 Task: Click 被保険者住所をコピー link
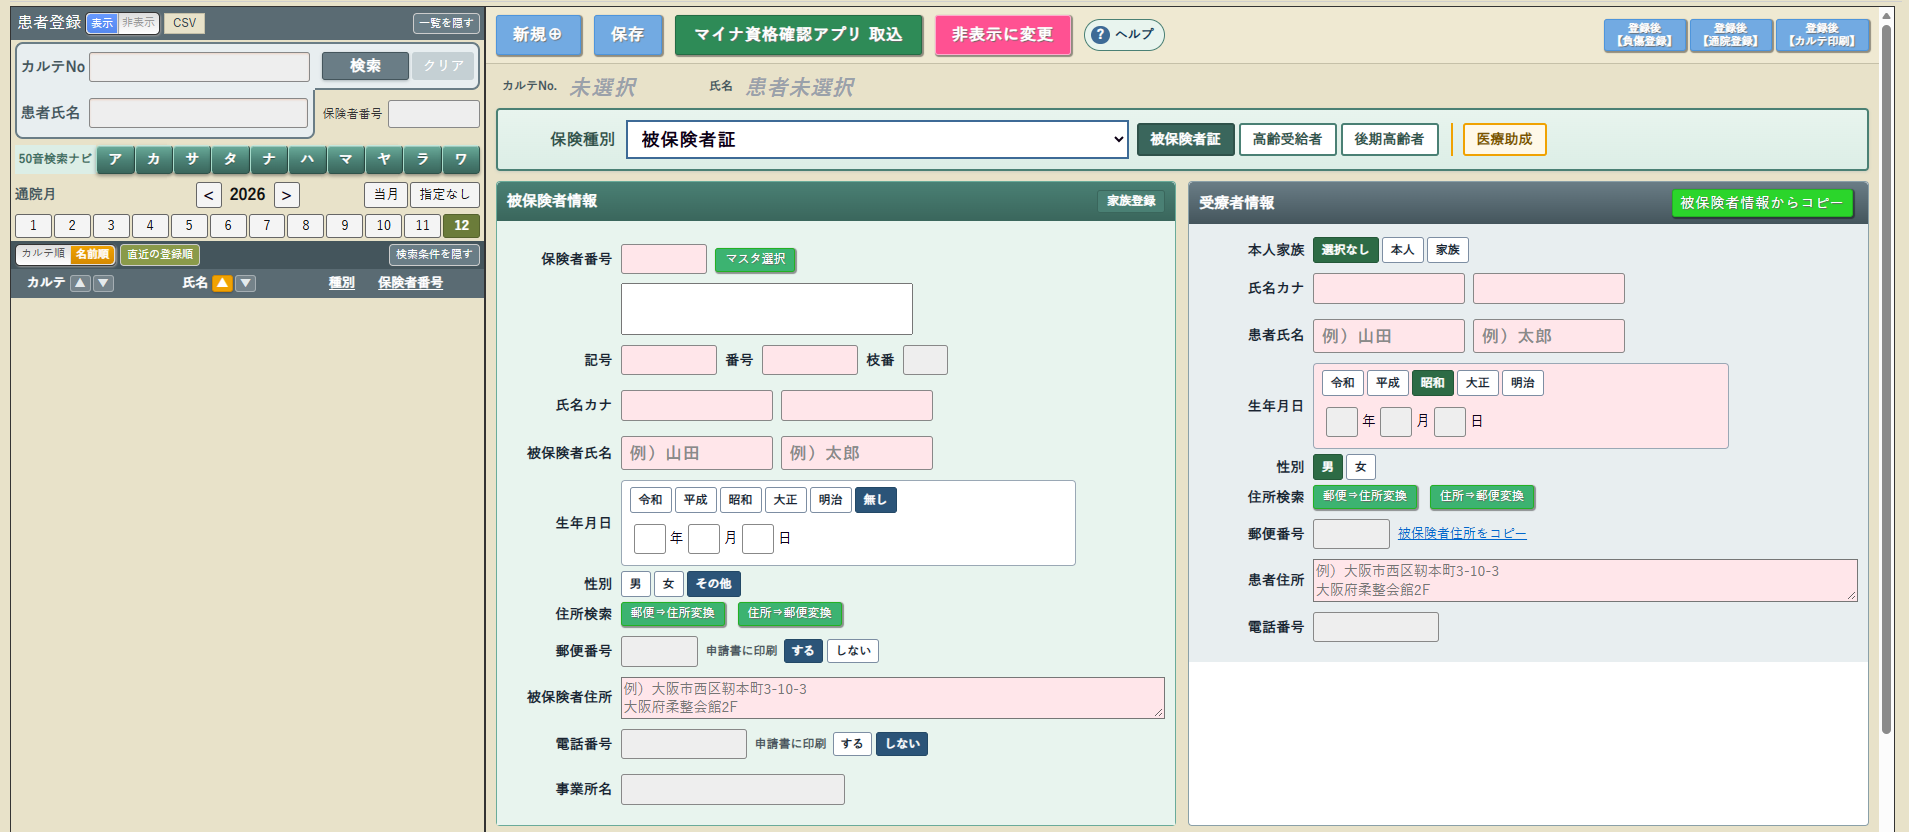1462,534
